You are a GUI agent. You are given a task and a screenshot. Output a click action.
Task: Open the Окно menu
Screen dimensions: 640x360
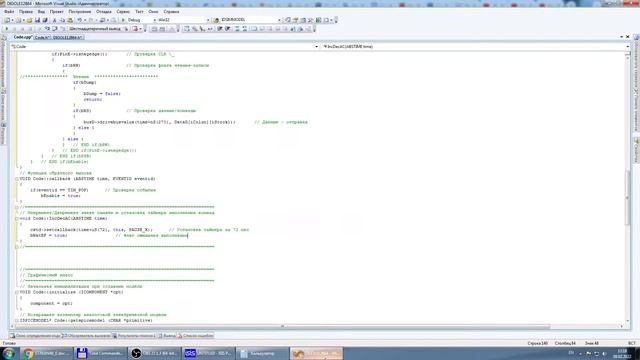pos(153,12)
